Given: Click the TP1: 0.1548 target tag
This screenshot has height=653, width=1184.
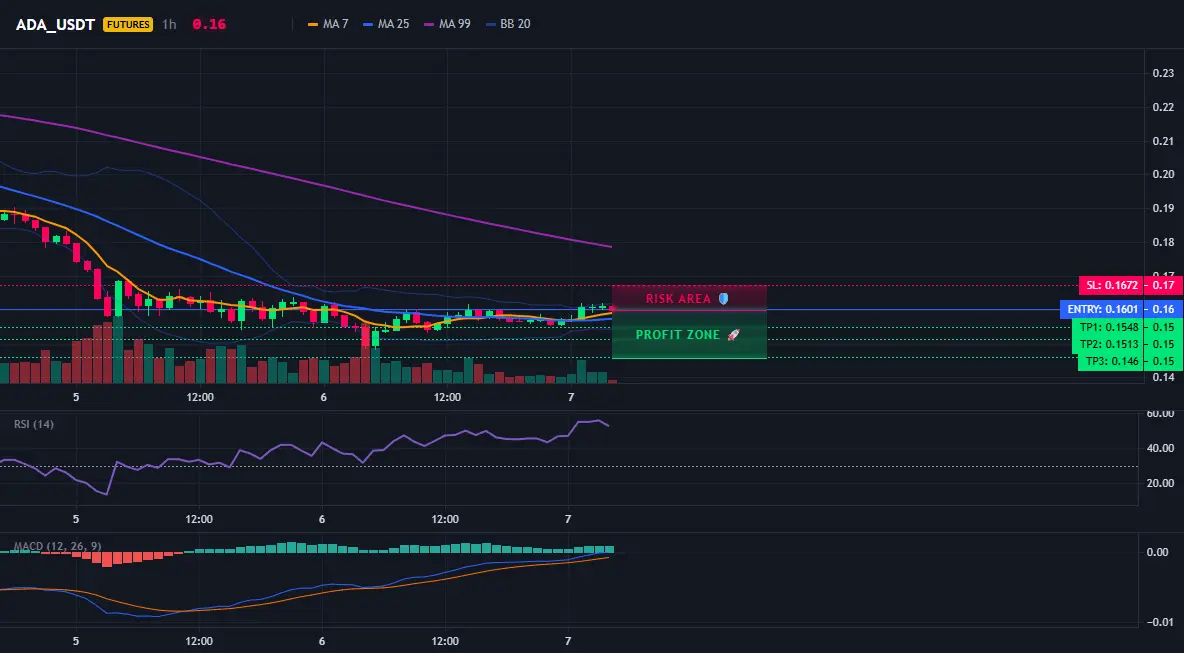Looking at the screenshot, I should (x=1108, y=328).
